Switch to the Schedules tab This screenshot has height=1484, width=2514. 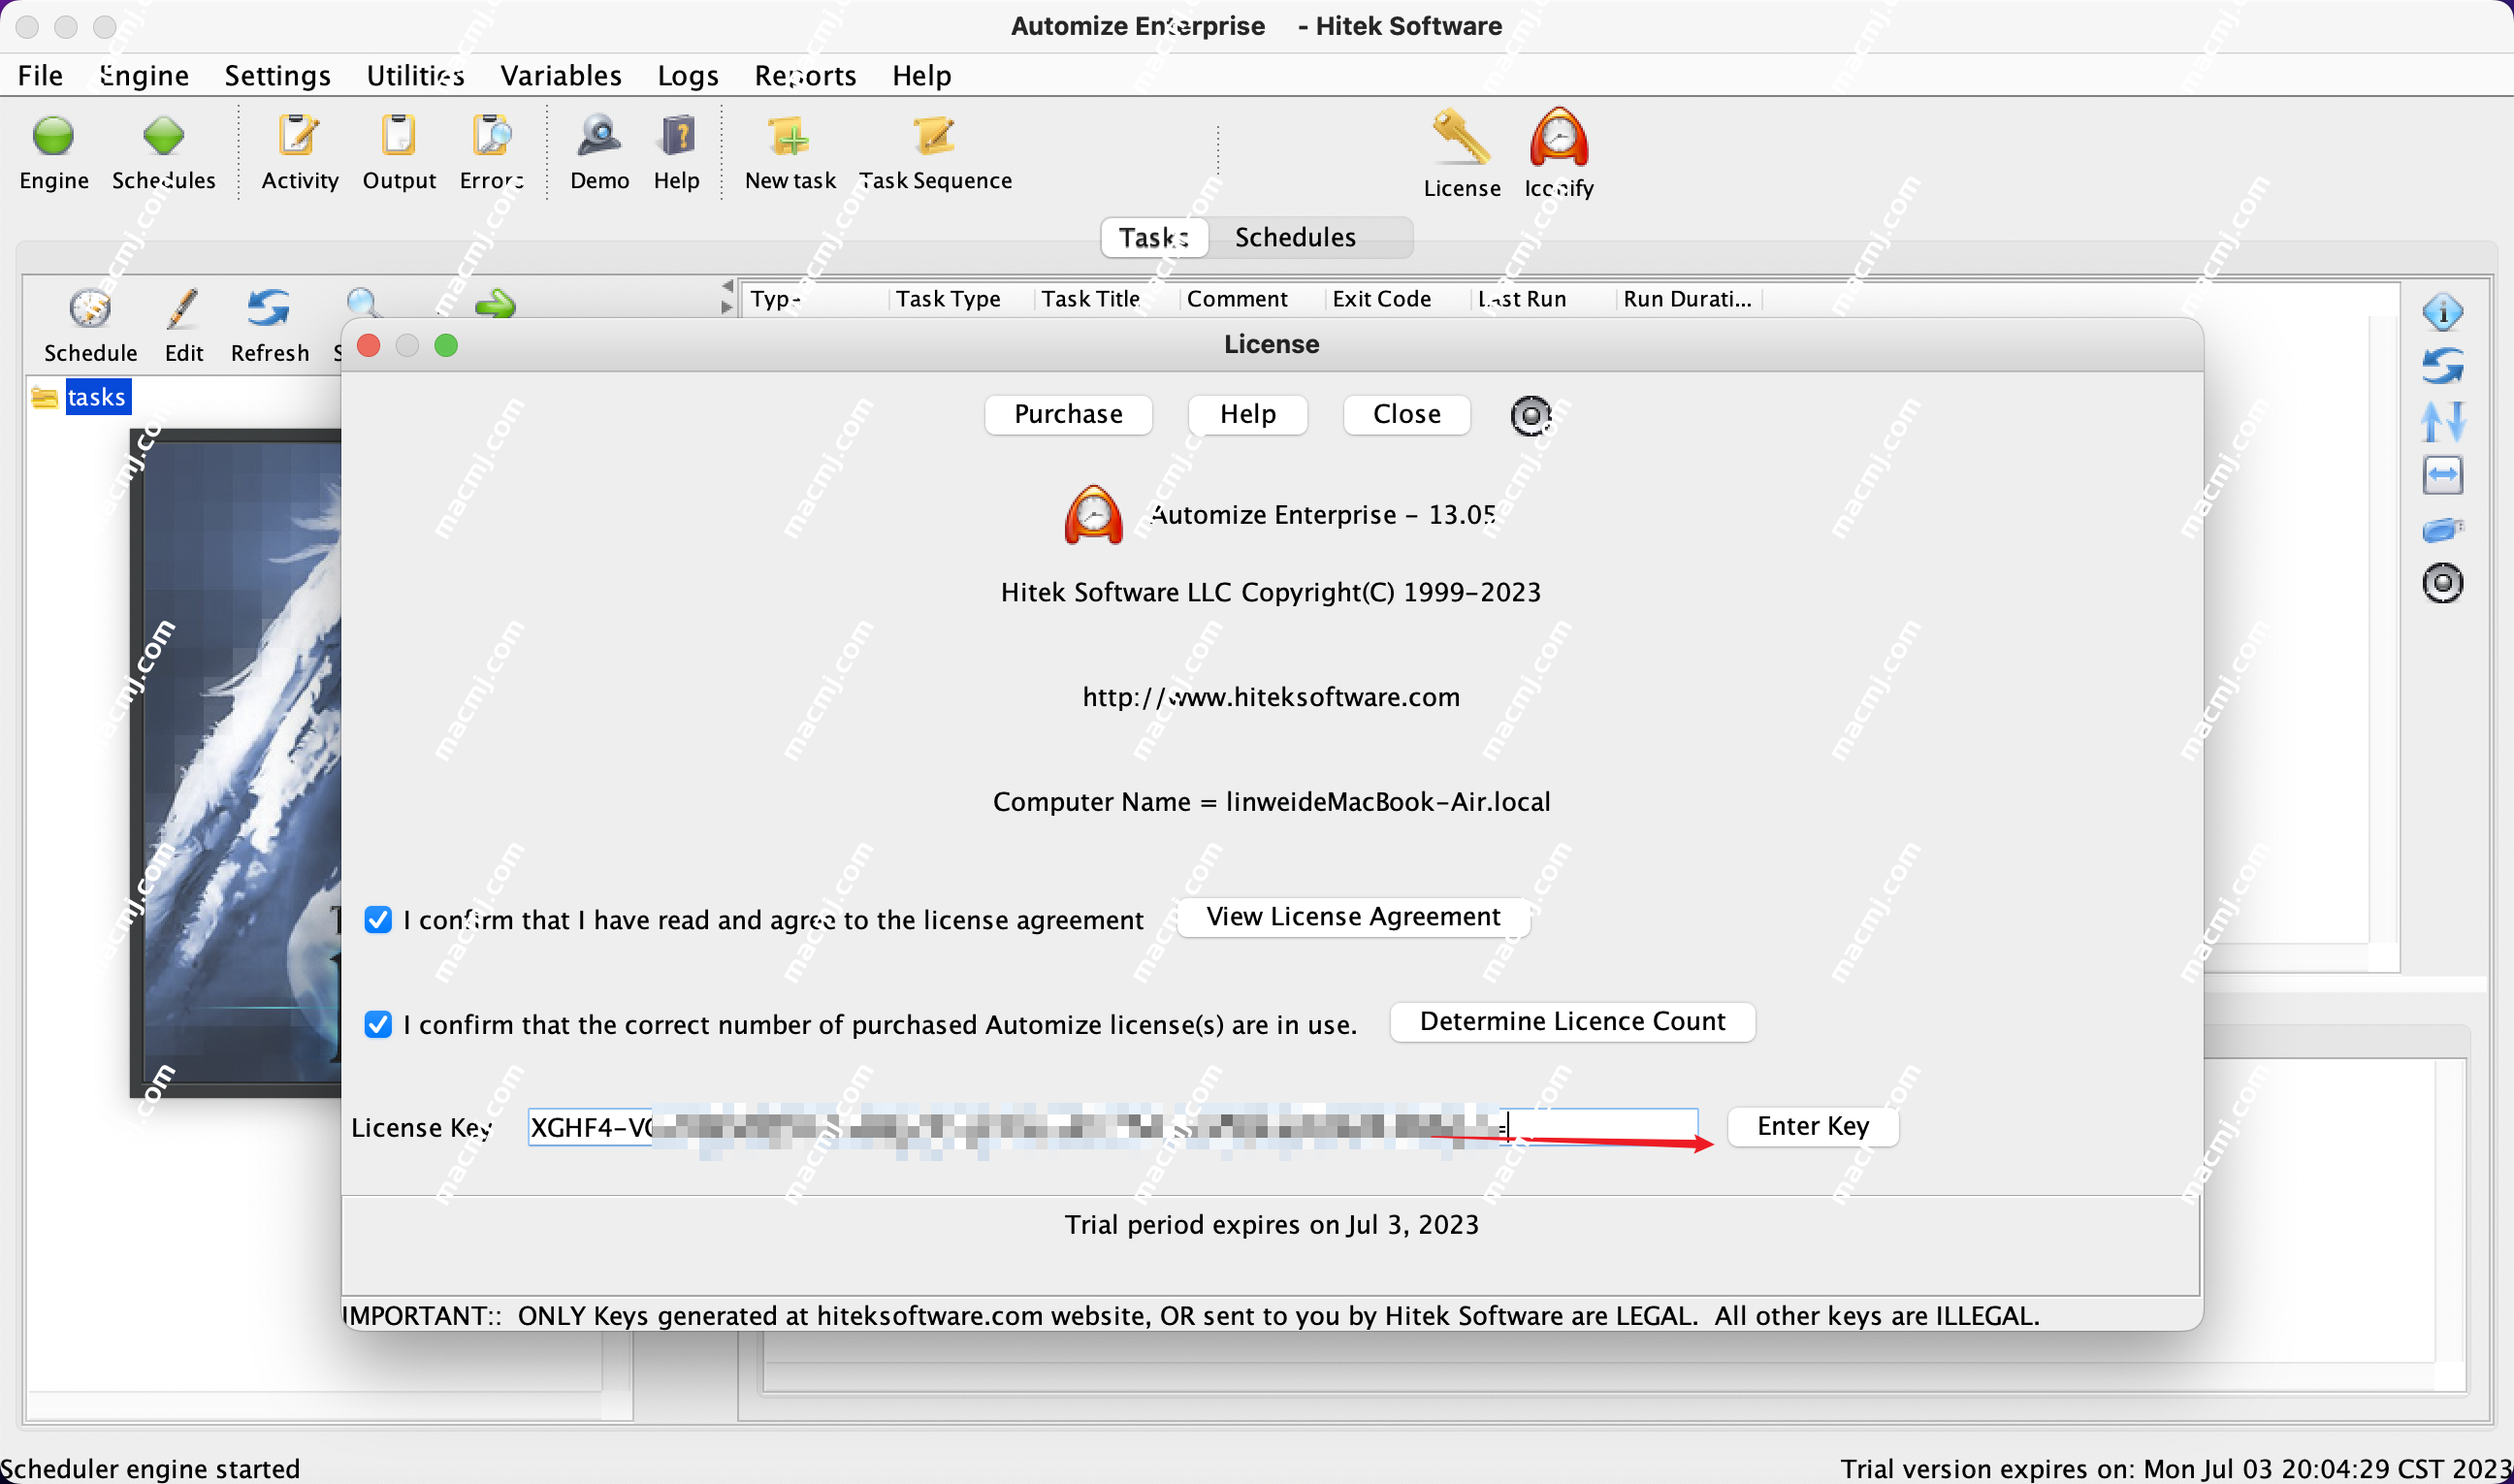click(1295, 237)
